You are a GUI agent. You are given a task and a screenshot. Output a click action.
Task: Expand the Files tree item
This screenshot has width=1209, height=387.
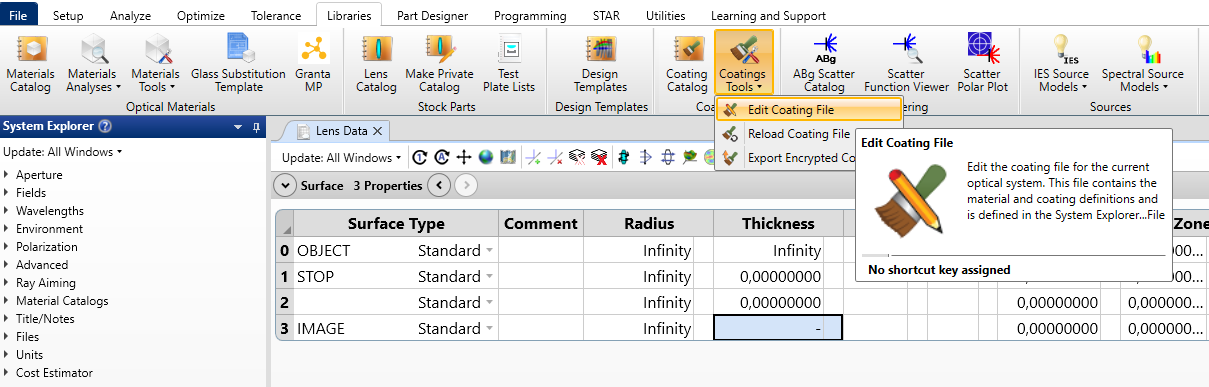click(x=7, y=337)
